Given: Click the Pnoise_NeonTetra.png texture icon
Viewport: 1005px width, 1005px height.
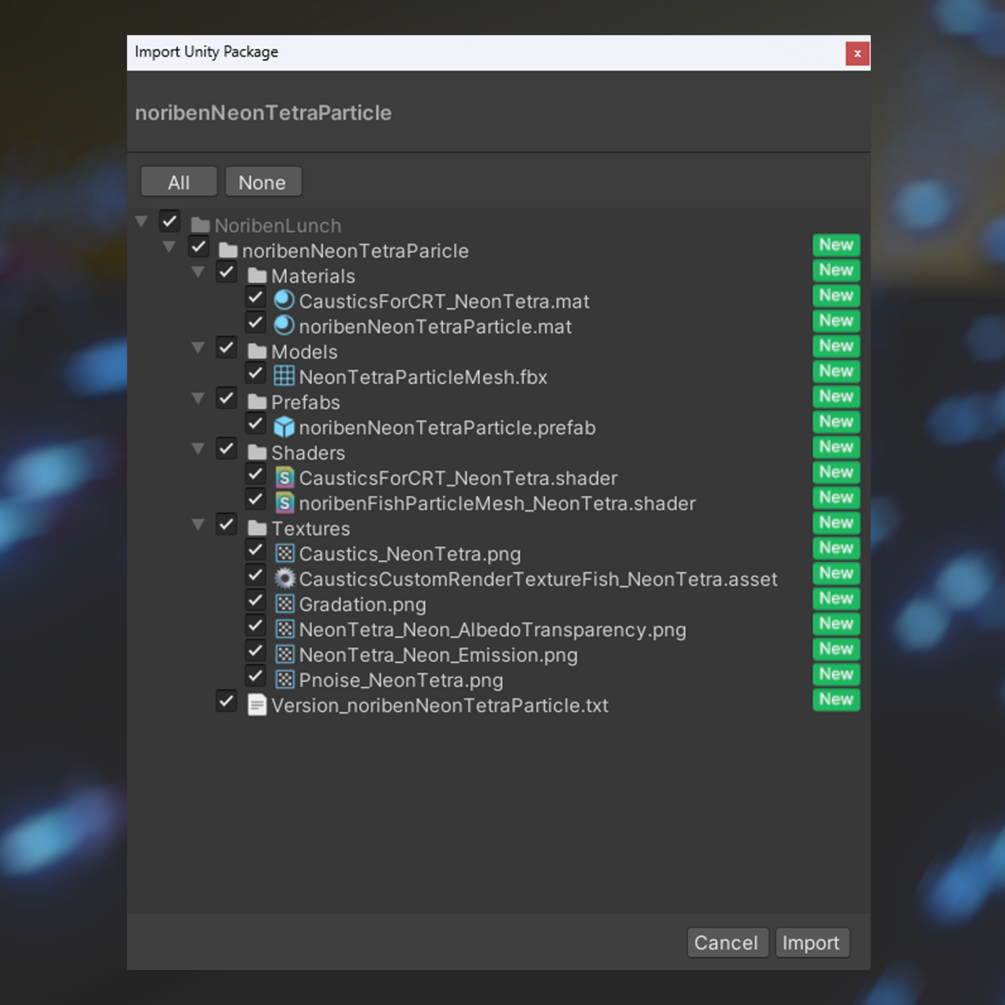Looking at the screenshot, I should pos(285,679).
